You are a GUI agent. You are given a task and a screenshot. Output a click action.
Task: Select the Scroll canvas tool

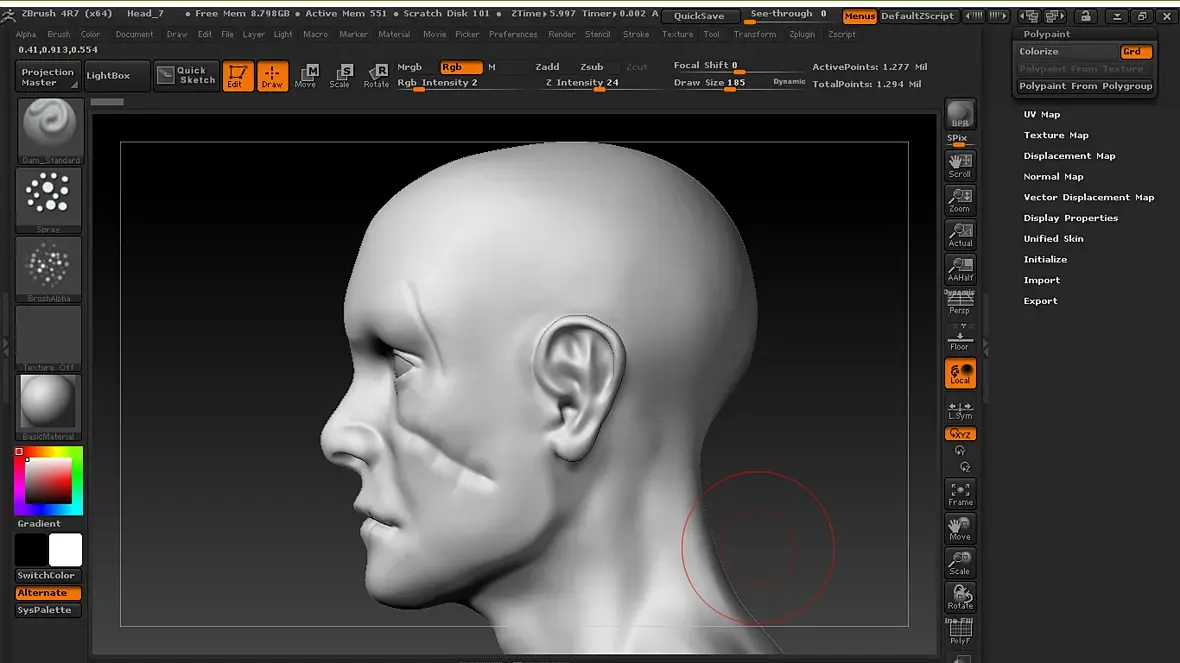[x=960, y=165]
